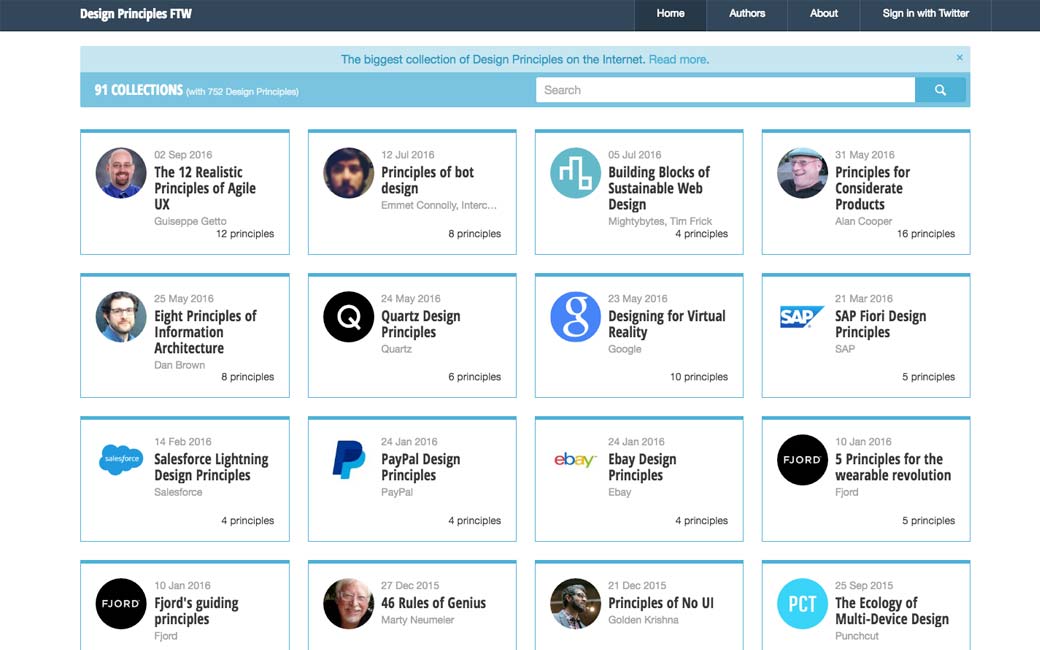This screenshot has width=1040, height=650.
Task: Follow the Read more link
Action: (x=678, y=60)
